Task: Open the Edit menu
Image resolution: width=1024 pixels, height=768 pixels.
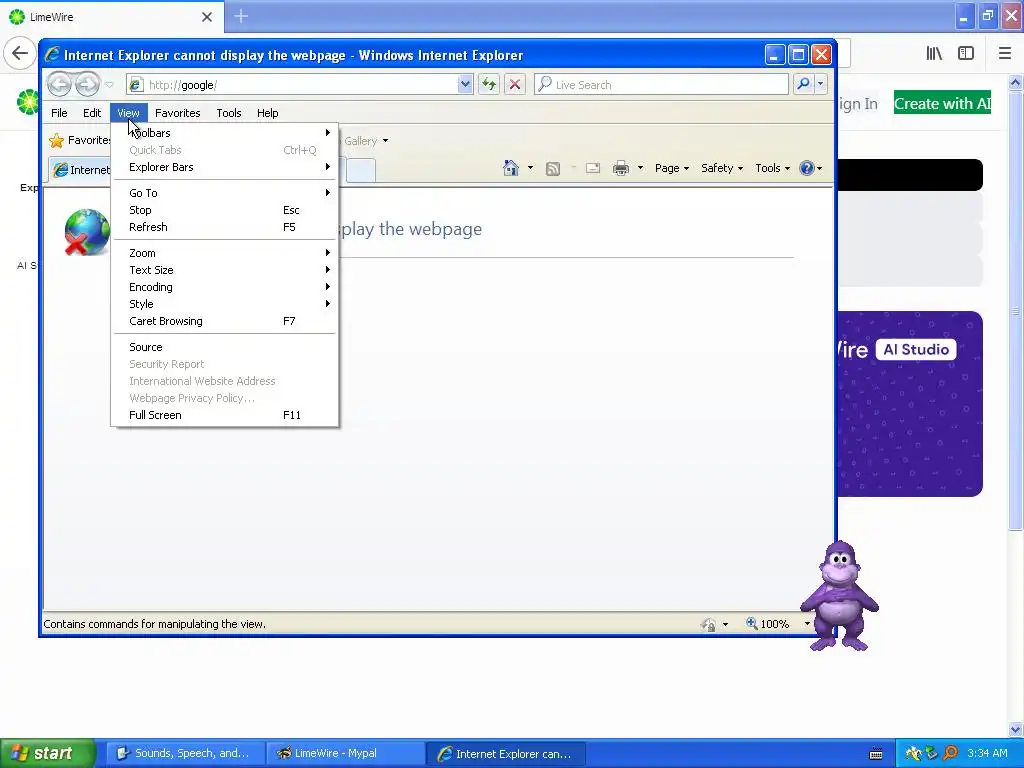Action: pos(91,113)
